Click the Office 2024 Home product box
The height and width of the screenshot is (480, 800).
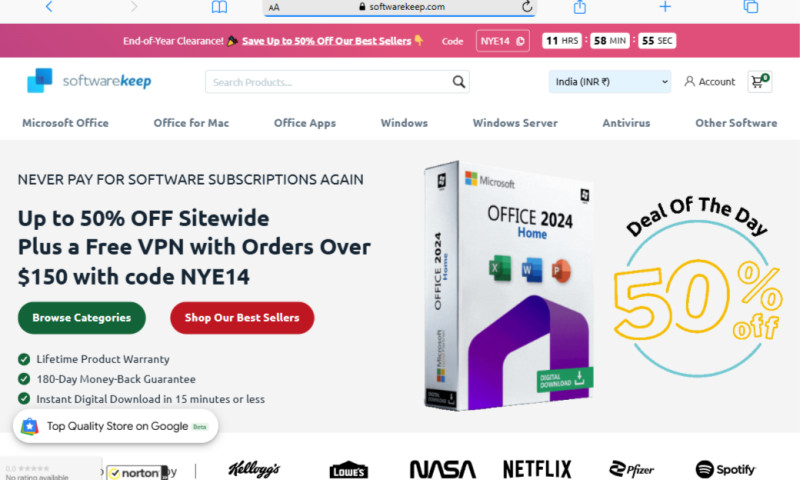click(509, 285)
